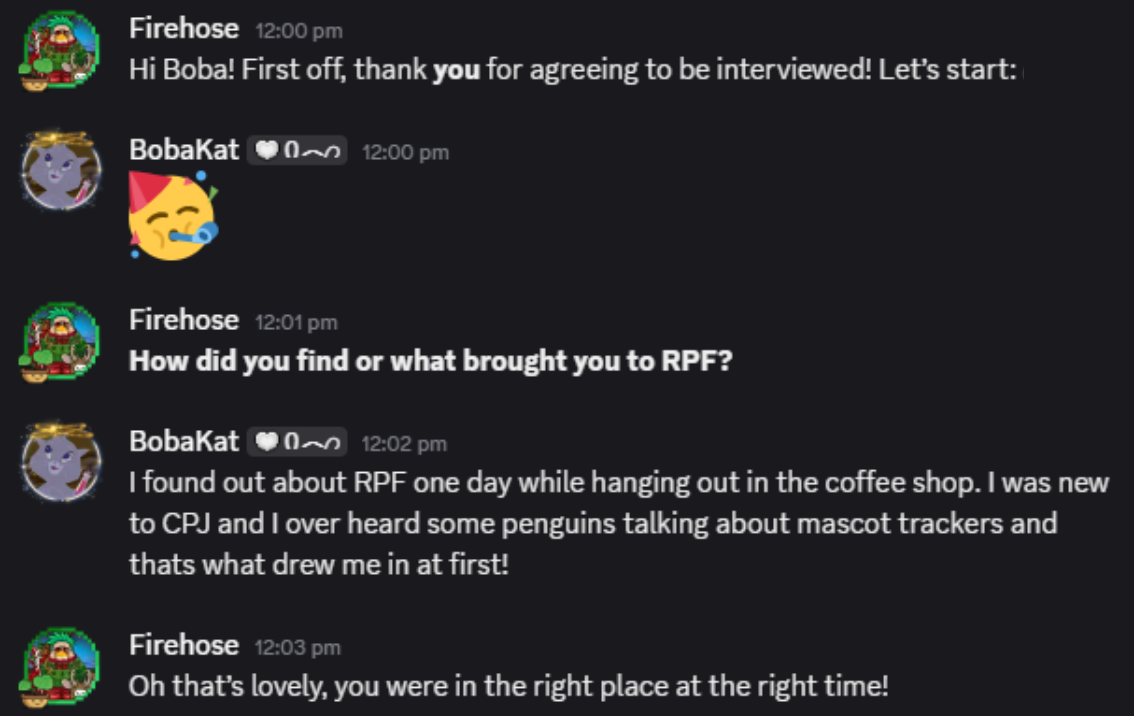Viewport: 1134px width, 716px height.
Task: Click Firehose's avatar on the 12:01 pm question
Action: pos(60,342)
